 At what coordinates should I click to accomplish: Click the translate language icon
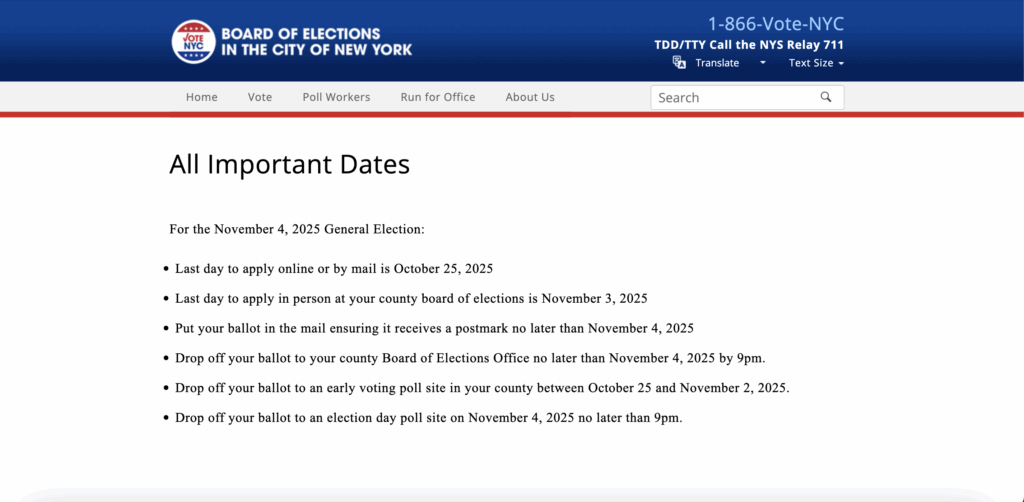pyautogui.click(x=679, y=62)
